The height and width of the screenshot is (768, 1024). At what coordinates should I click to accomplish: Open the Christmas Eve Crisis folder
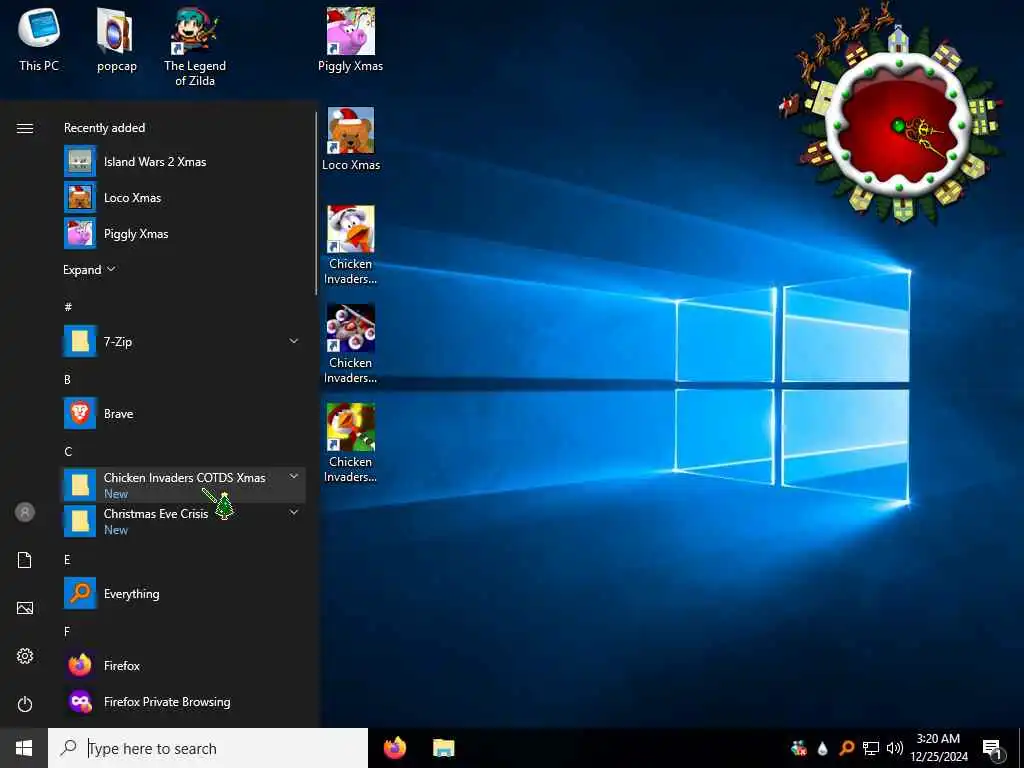(184, 521)
